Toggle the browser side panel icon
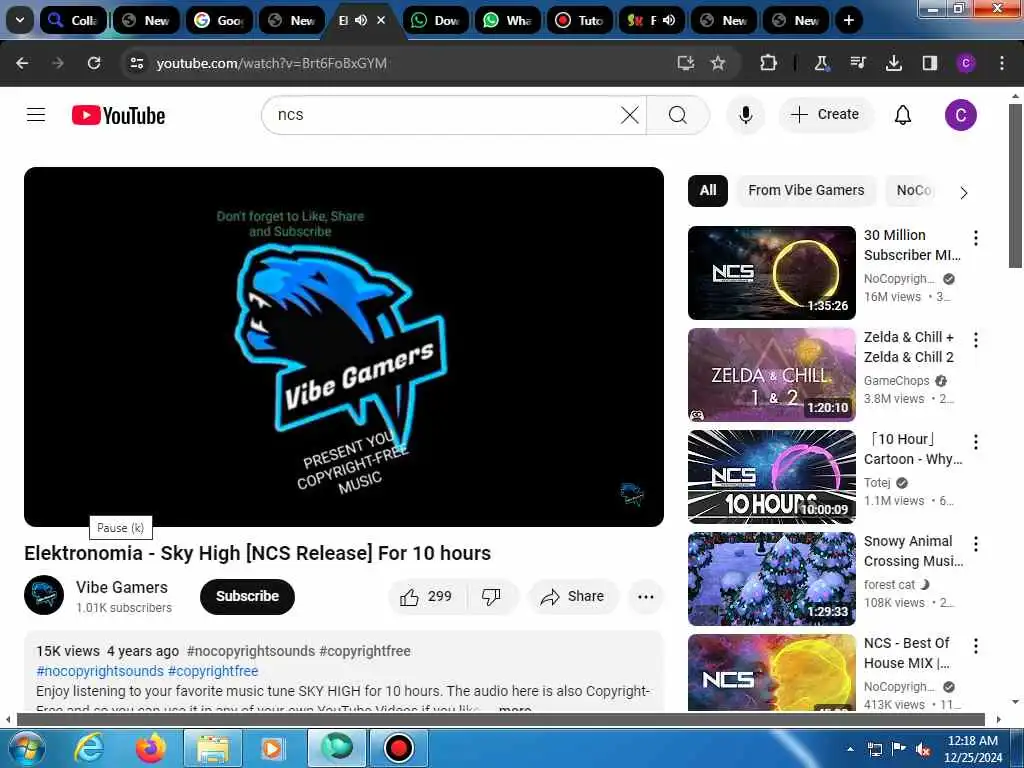Screen dimensions: 1024x768 pyautogui.click(x=929, y=63)
